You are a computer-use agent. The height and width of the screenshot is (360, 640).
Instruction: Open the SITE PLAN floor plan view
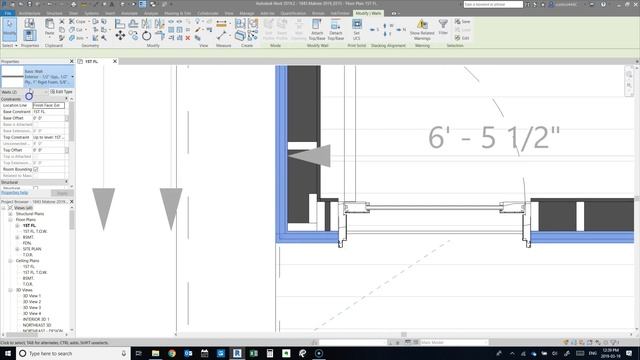coord(32,249)
